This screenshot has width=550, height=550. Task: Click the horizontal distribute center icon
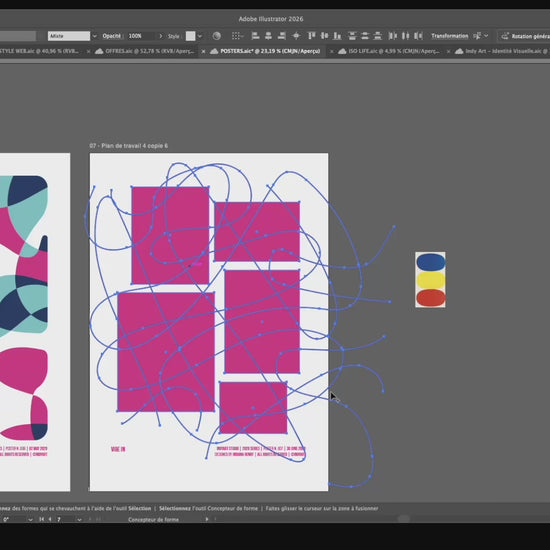coord(405,36)
